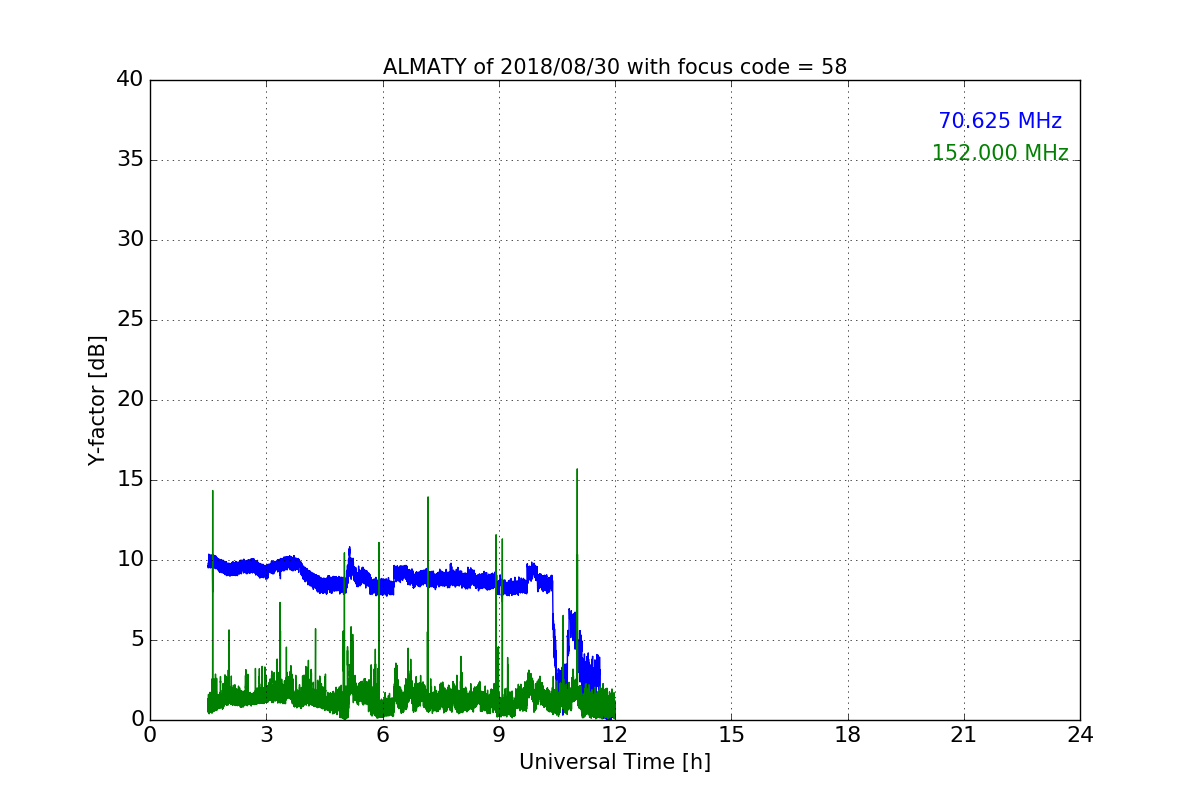1200x800 pixels.
Task: Click x-axis tick label 12
Action: pos(615,735)
